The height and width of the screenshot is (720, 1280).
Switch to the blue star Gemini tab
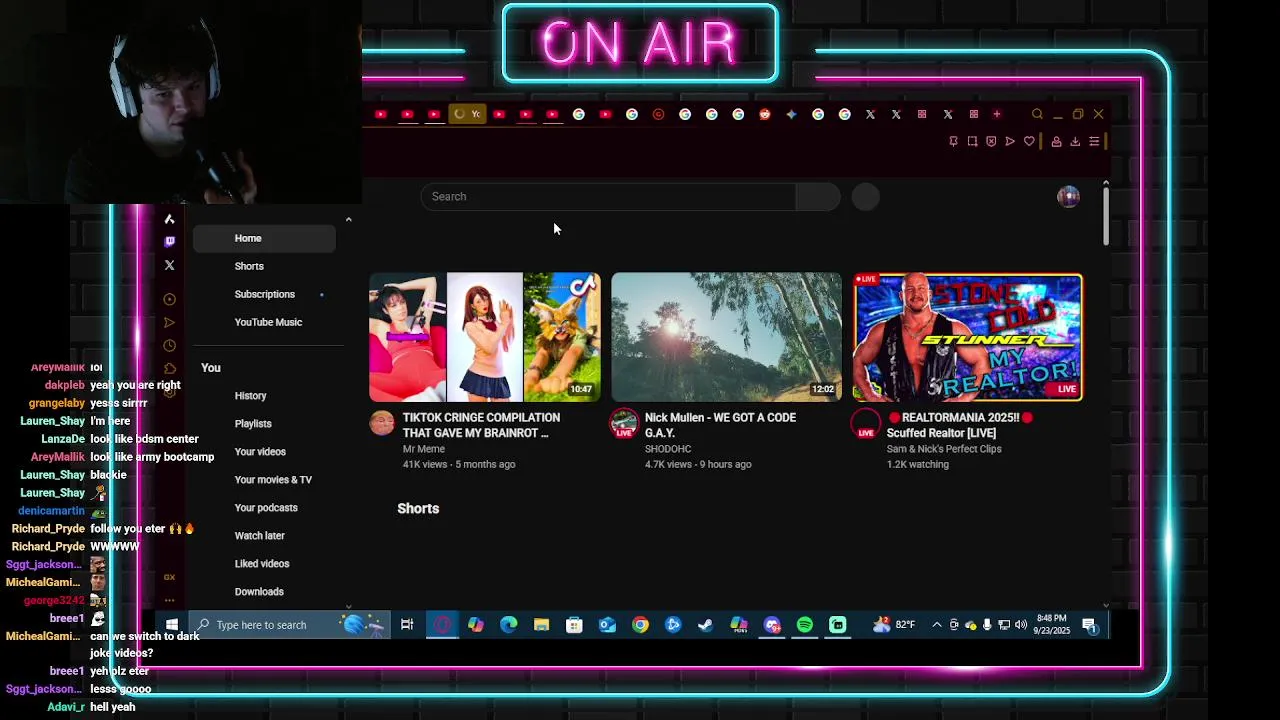coord(791,114)
